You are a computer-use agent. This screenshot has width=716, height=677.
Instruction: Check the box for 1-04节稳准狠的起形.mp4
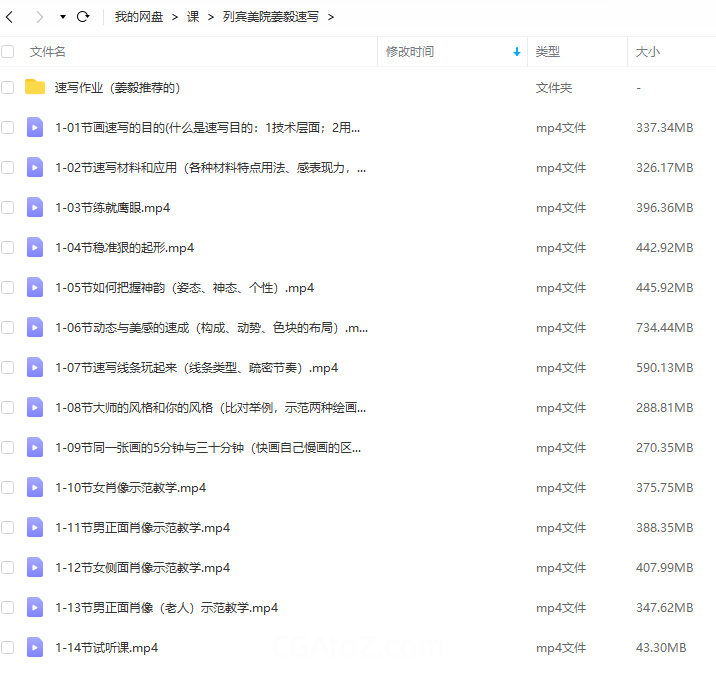pos(8,247)
